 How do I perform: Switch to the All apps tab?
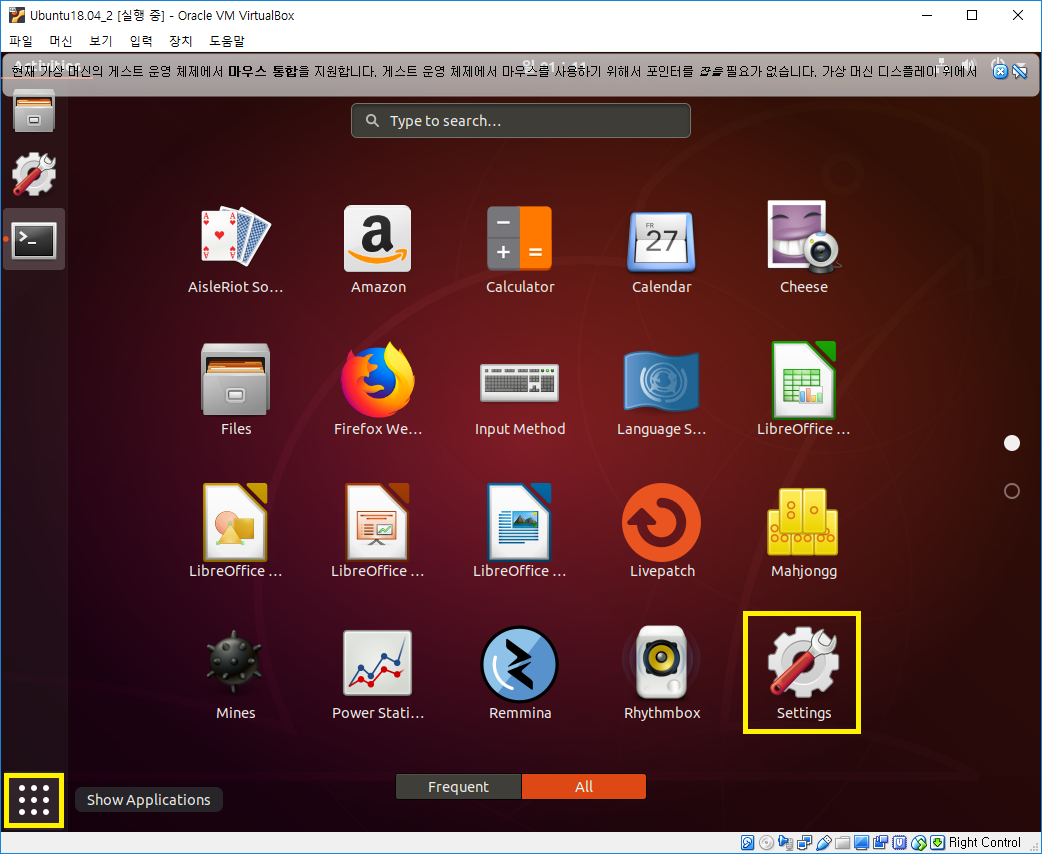click(x=583, y=787)
